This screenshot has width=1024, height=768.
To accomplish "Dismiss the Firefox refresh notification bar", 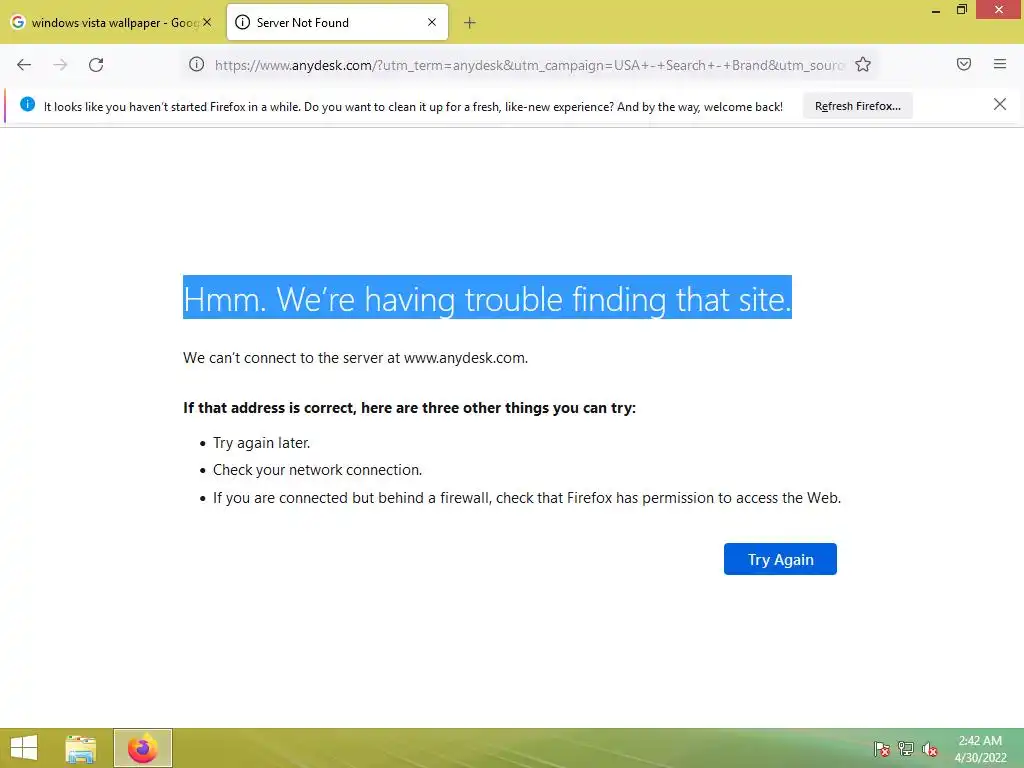I will pos(1000,104).
